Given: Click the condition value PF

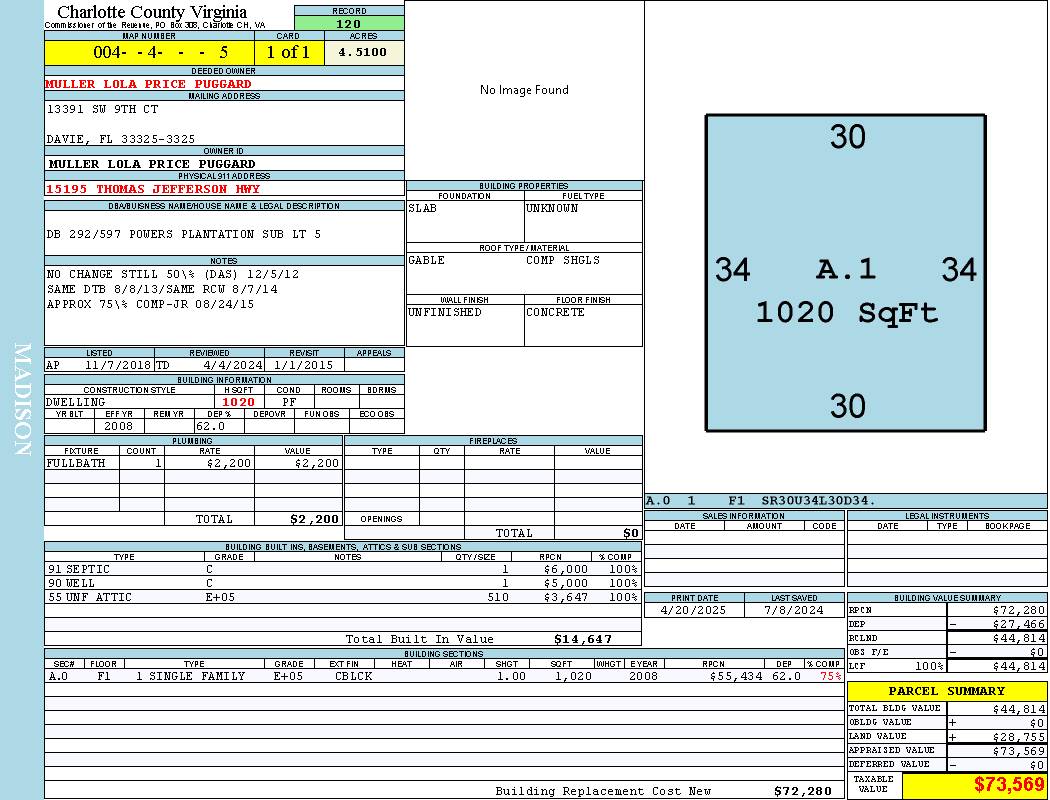Looking at the screenshot, I should click(x=289, y=402).
